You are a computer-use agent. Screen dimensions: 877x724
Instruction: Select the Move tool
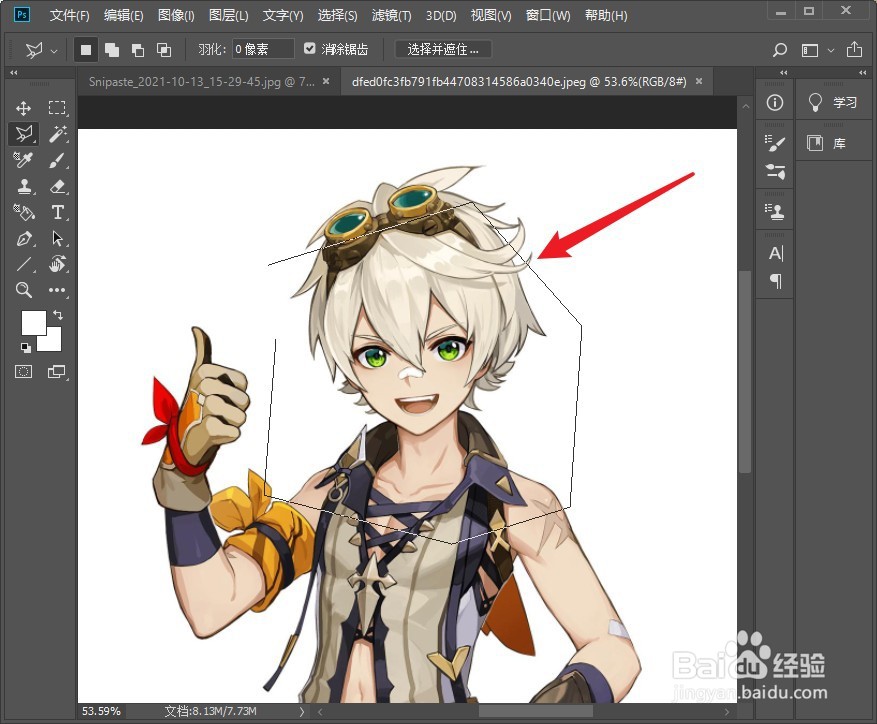tap(23, 107)
